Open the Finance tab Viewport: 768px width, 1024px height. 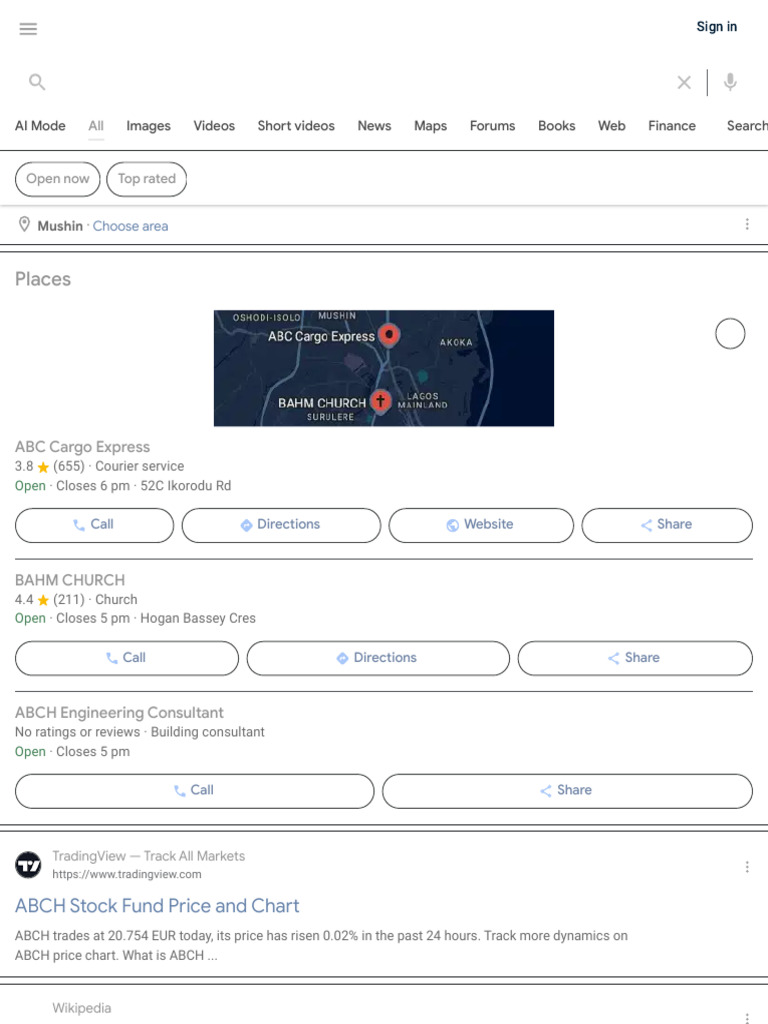(x=672, y=125)
